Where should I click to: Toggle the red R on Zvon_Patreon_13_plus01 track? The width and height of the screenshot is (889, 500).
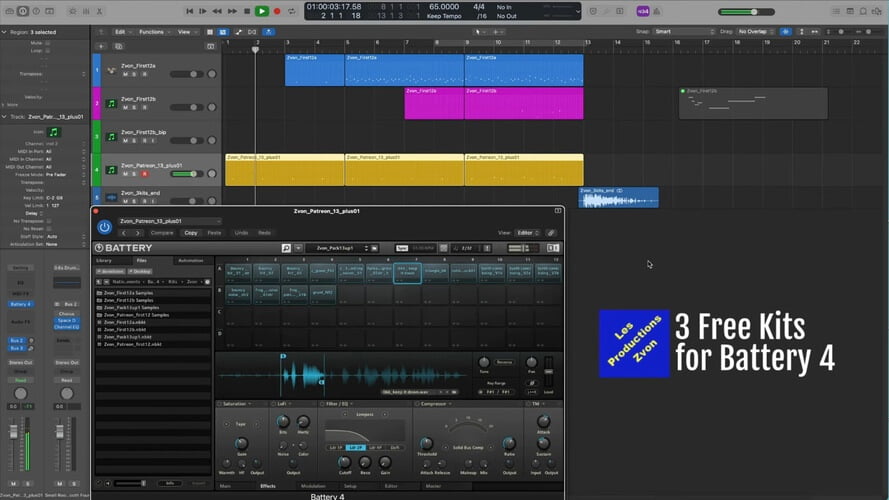(x=145, y=174)
